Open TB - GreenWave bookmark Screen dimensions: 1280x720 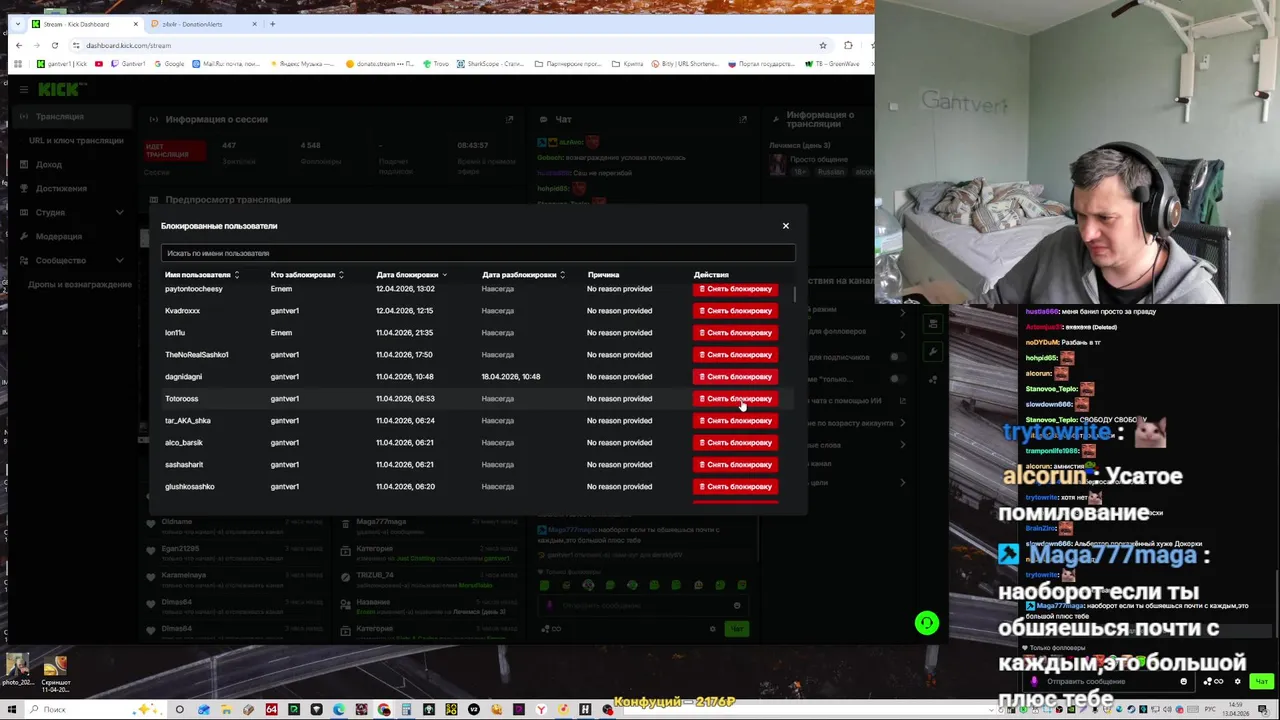click(833, 64)
